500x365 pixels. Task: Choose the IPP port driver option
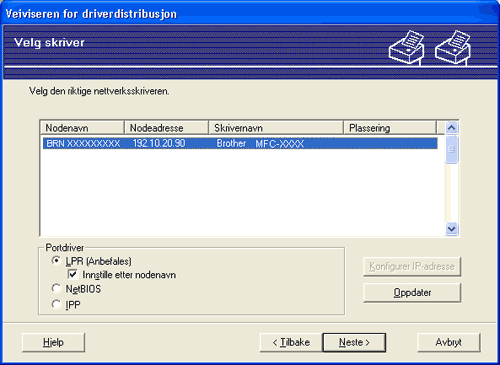pyautogui.click(x=56, y=304)
